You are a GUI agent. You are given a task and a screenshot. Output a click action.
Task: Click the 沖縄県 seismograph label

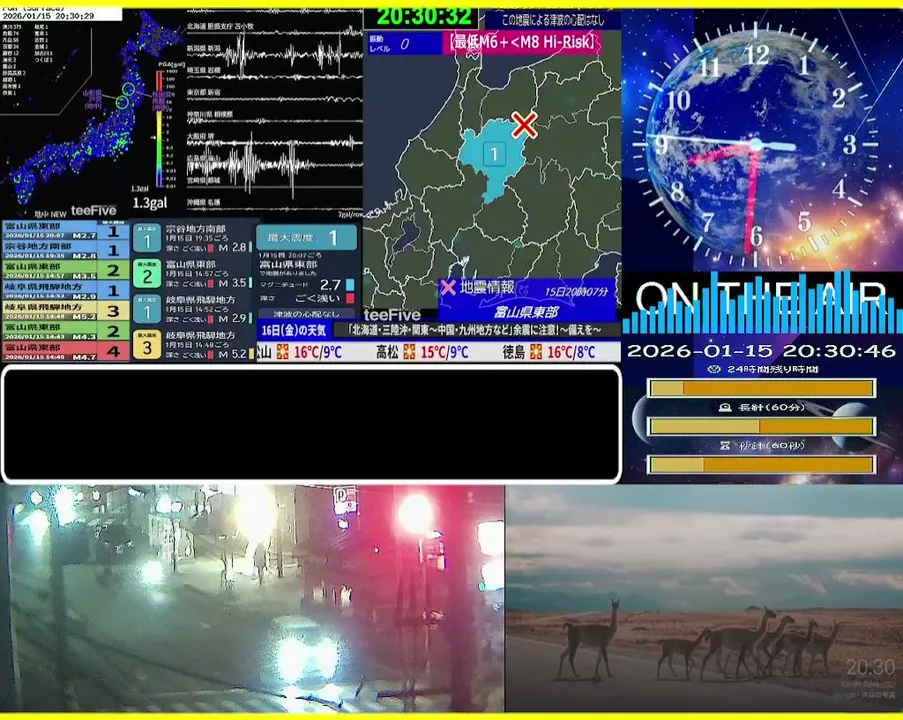(x=203, y=202)
